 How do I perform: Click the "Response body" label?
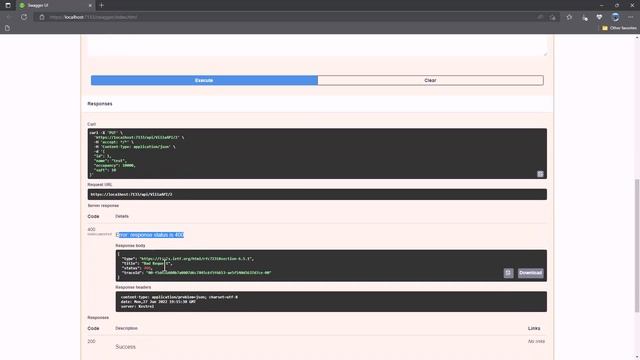130,246
